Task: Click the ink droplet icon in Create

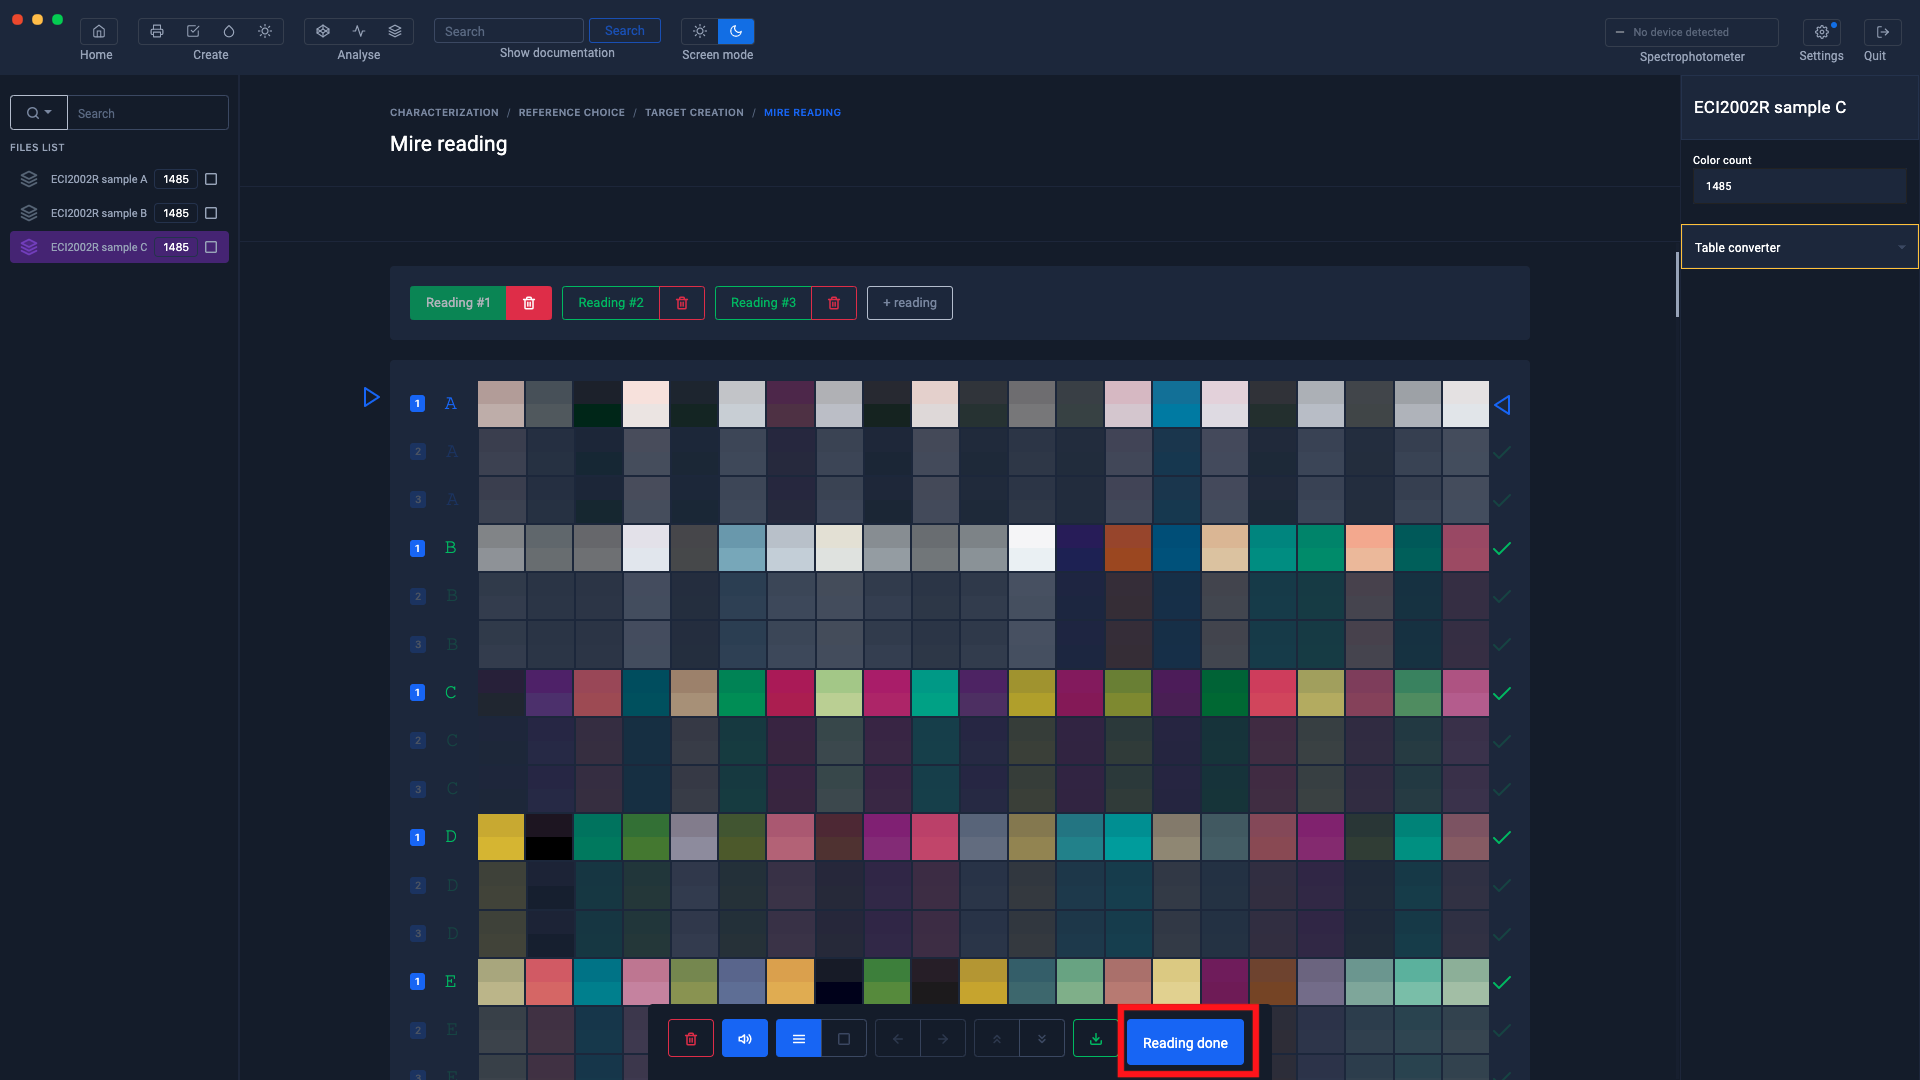Action: (229, 31)
